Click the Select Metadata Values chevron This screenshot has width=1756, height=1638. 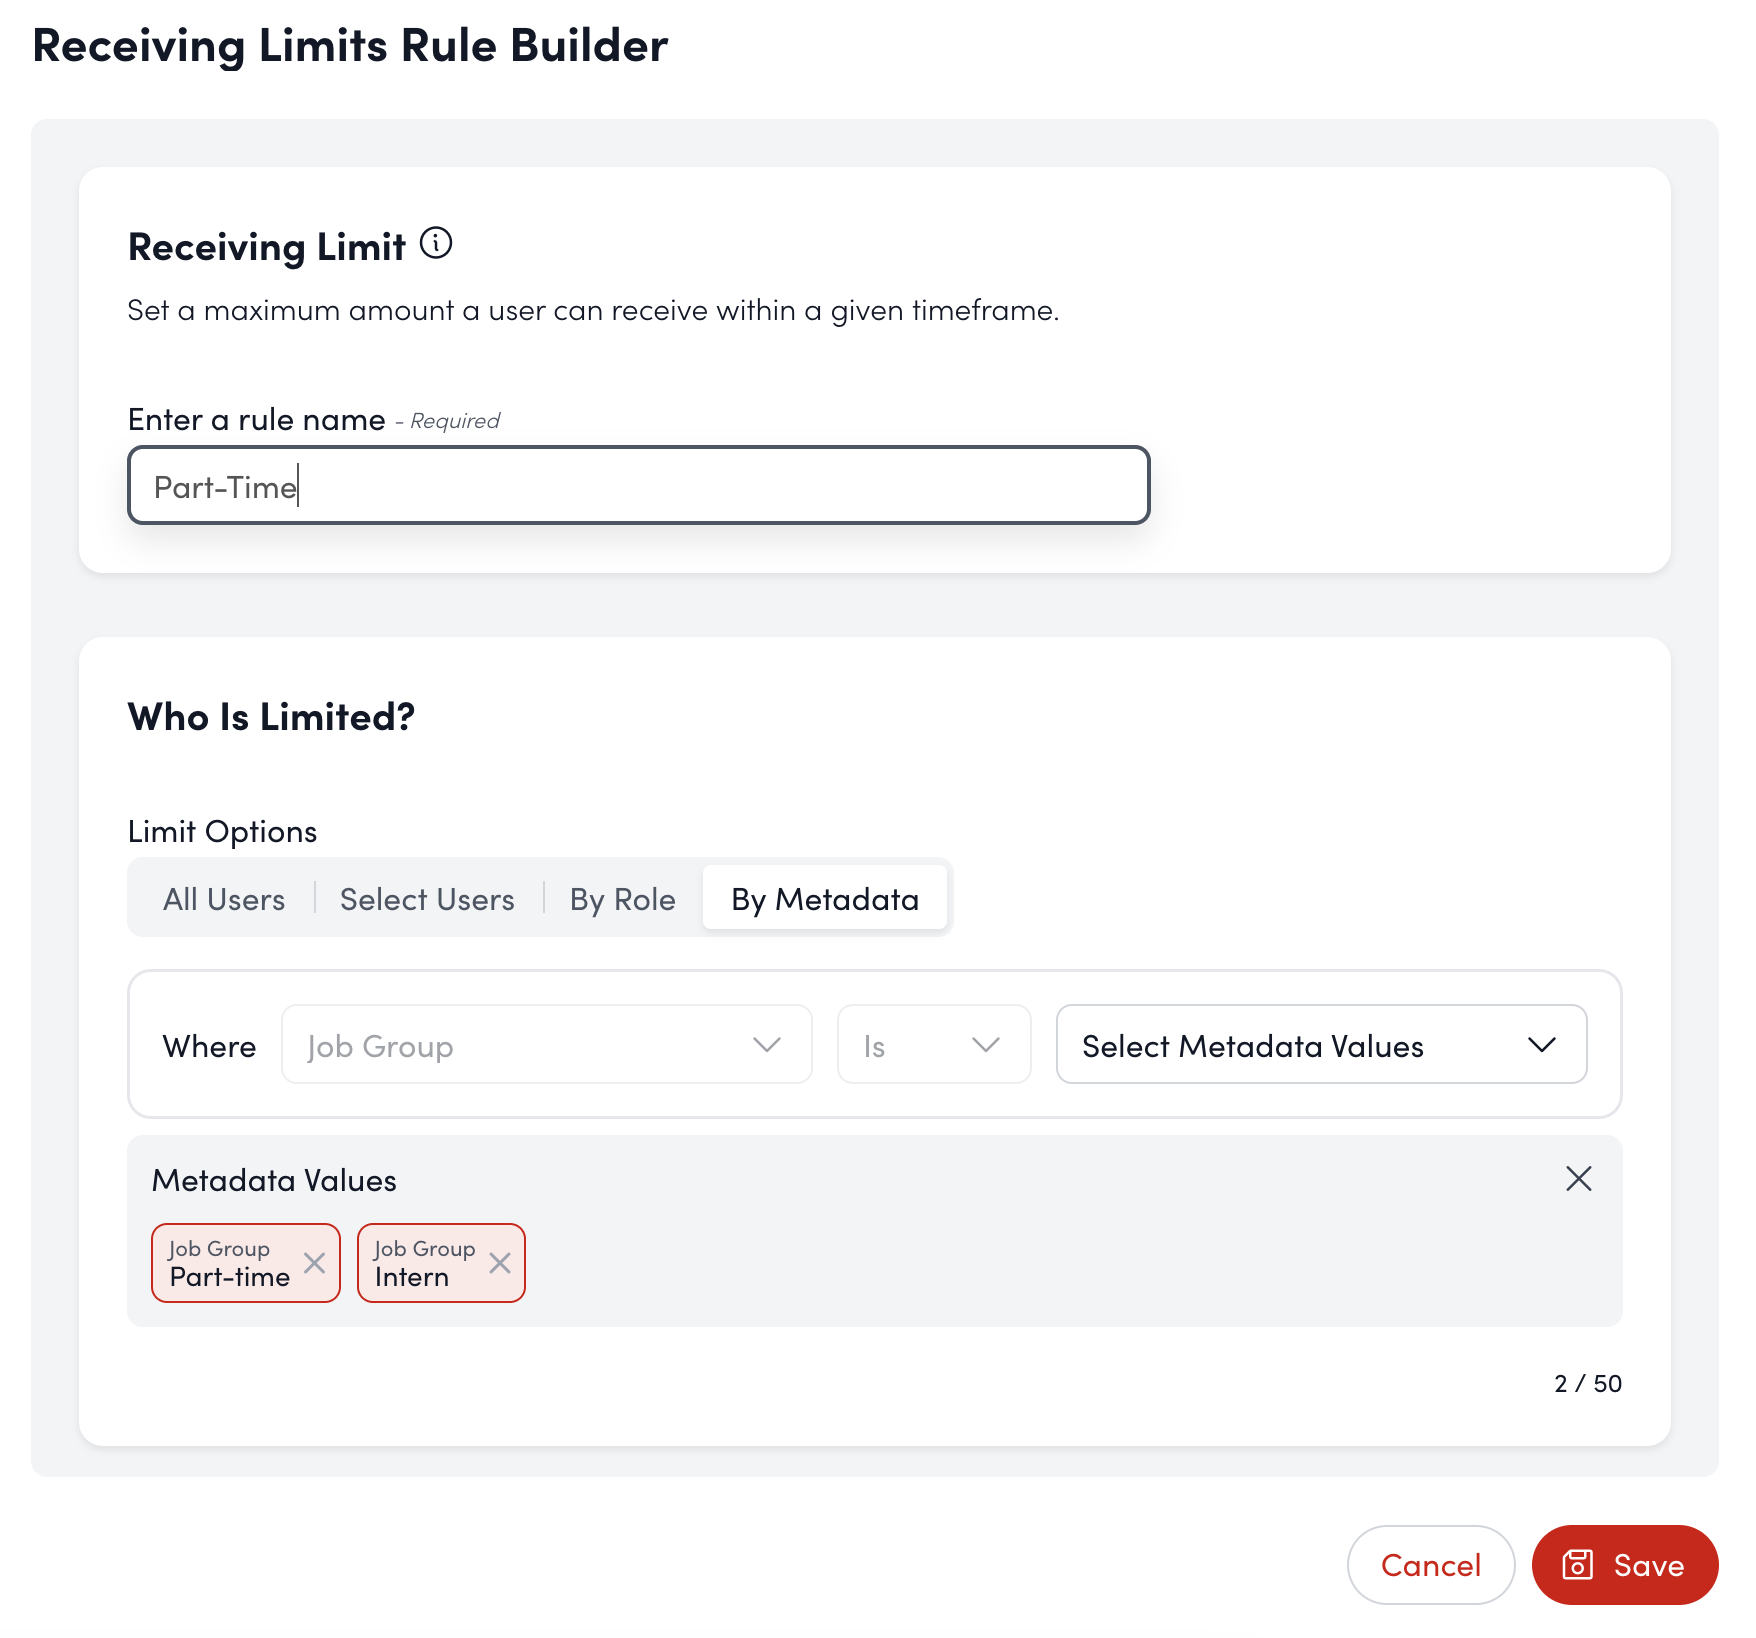point(1541,1045)
